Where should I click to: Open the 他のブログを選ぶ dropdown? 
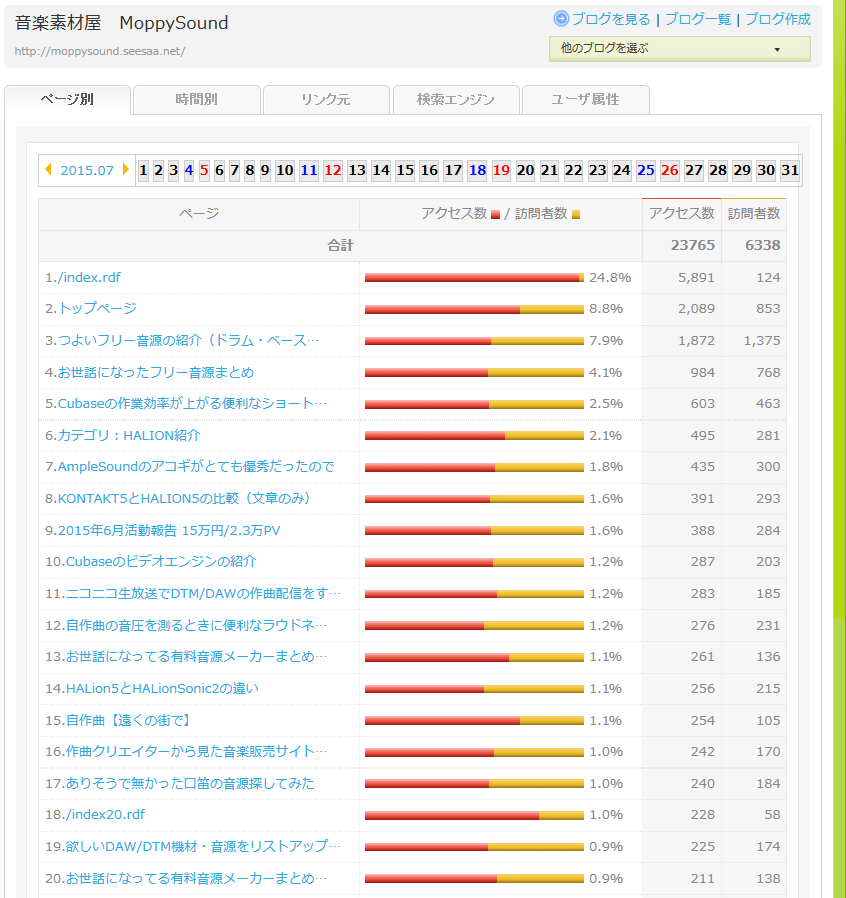(679, 48)
